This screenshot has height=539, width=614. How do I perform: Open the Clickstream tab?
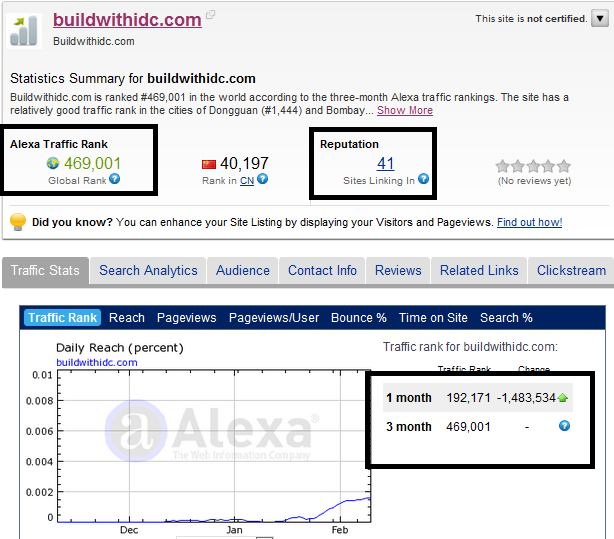click(x=571, y=270)
